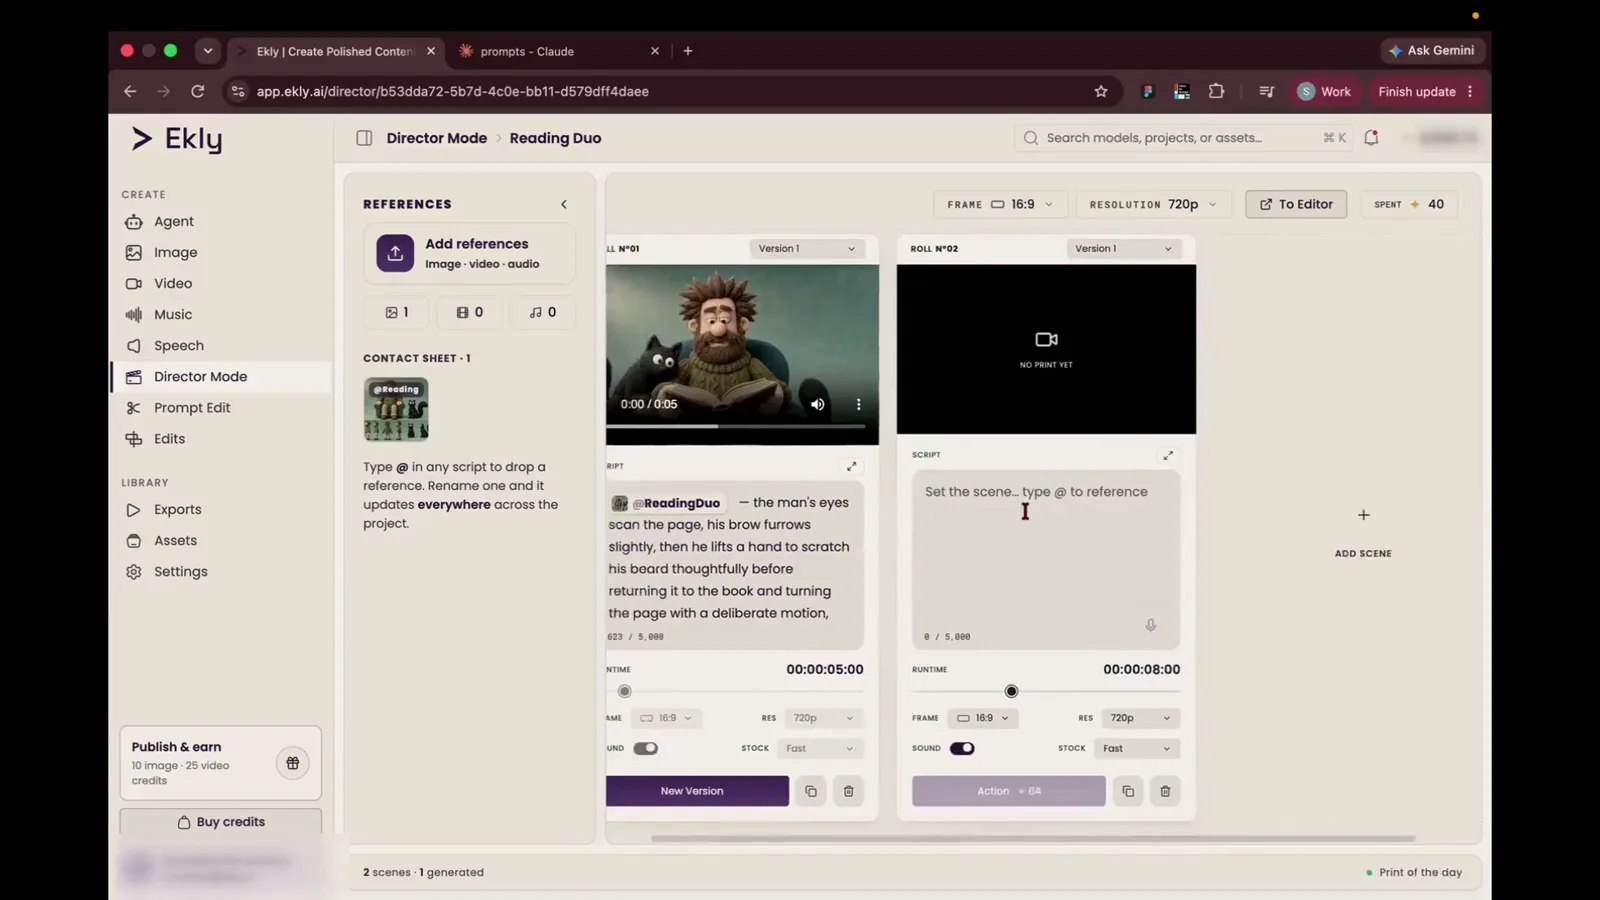1600x900 pixels.
Task: Open the project Resolution 720p dropdown
Action: pos(1154,204)
